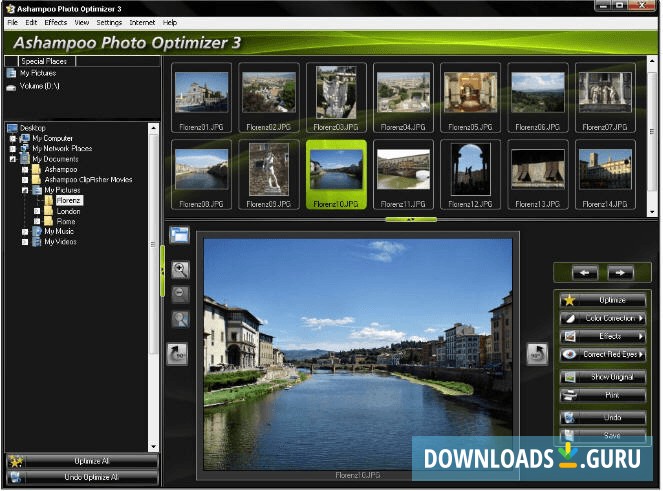Screen dimensions: 663x491
Task: Click the open folder icon above zoom tools
Action: [180, 234]
